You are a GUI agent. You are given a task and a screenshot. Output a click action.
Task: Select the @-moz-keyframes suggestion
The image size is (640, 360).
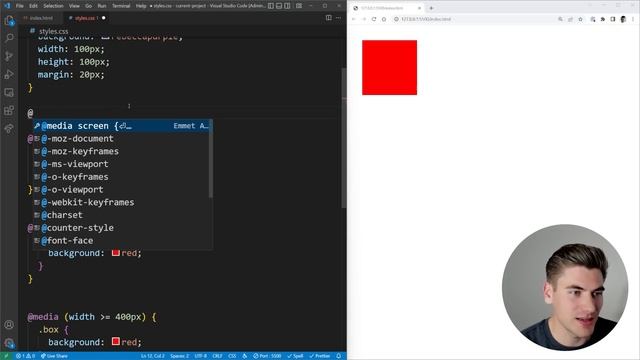click(x=122, y=151)
